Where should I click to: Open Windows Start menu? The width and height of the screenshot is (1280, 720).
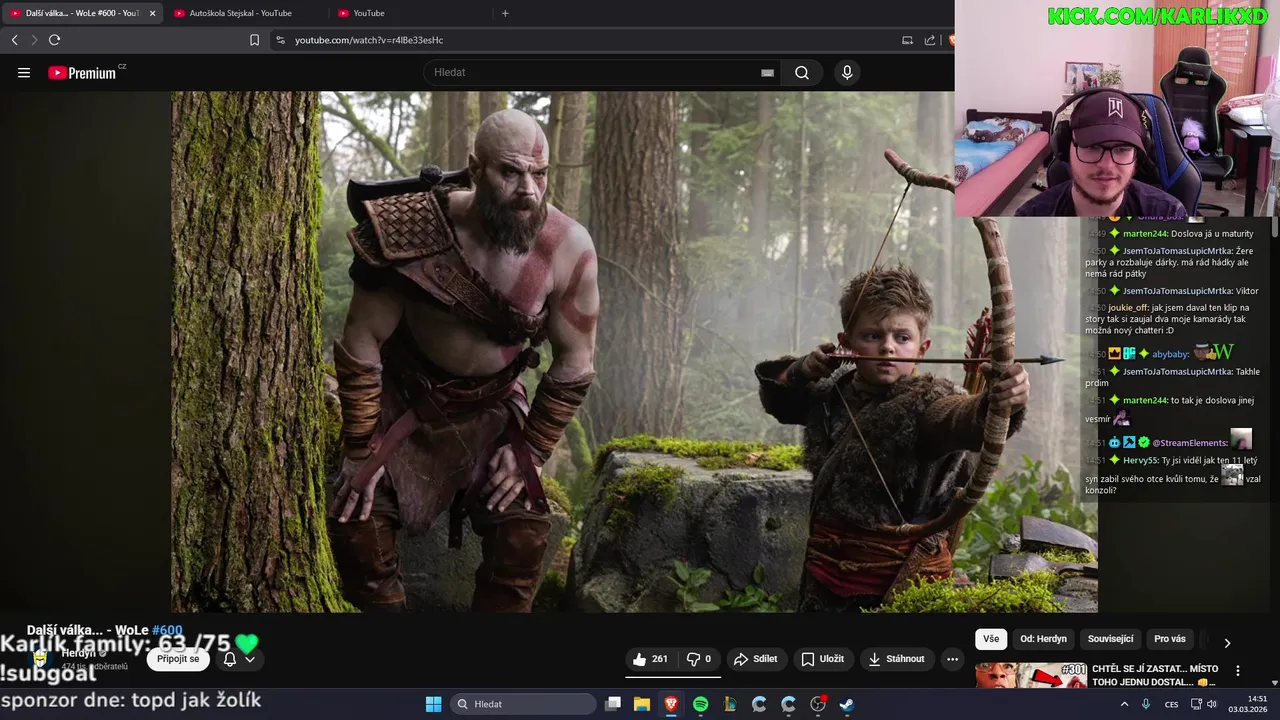[x=433, y=704]
